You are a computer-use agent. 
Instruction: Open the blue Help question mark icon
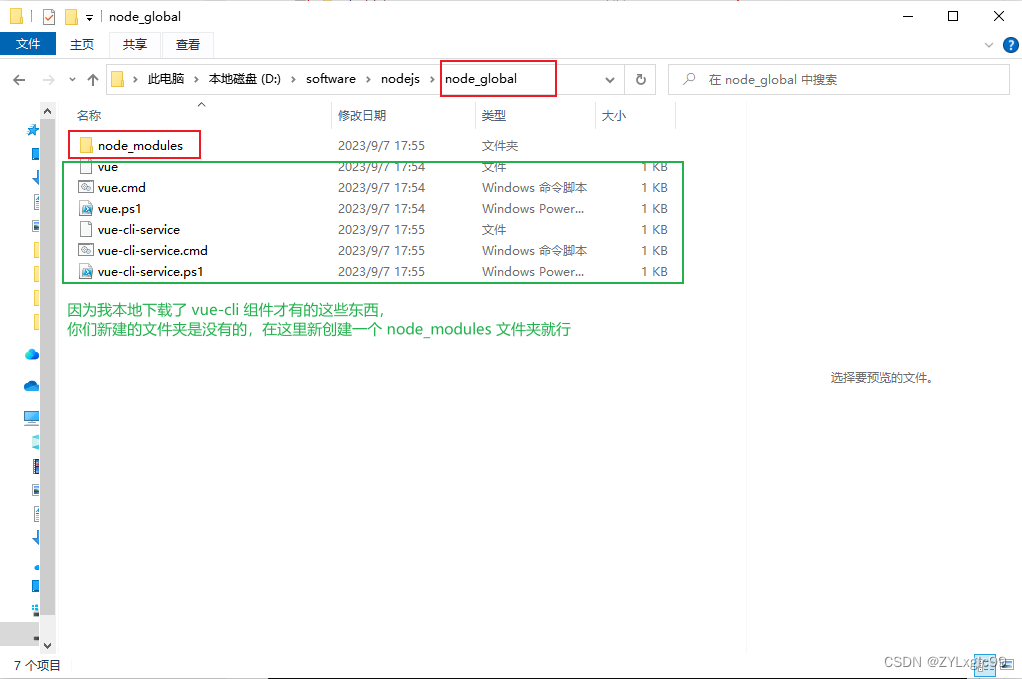pos(1010,45)
